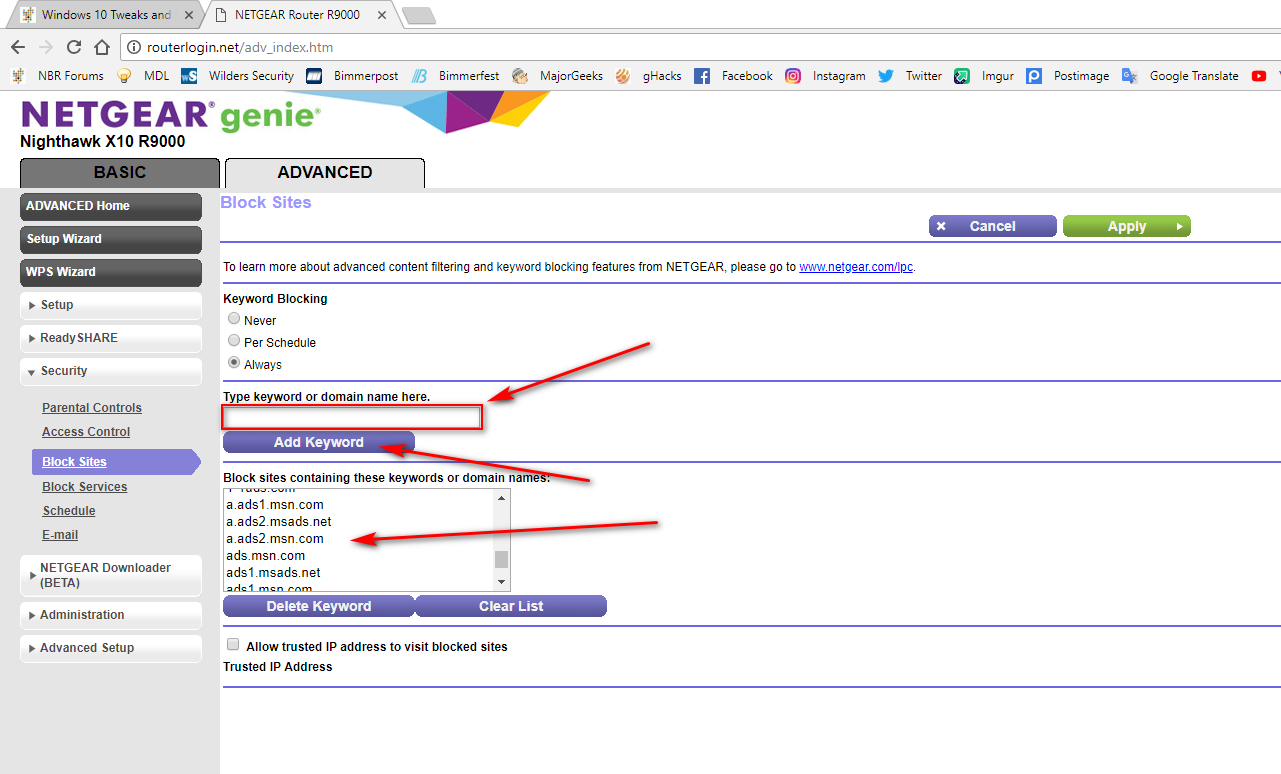Viewport: 1281px width, 774px height.
Task: Open a new browser tab
Action: coord(418,15)
